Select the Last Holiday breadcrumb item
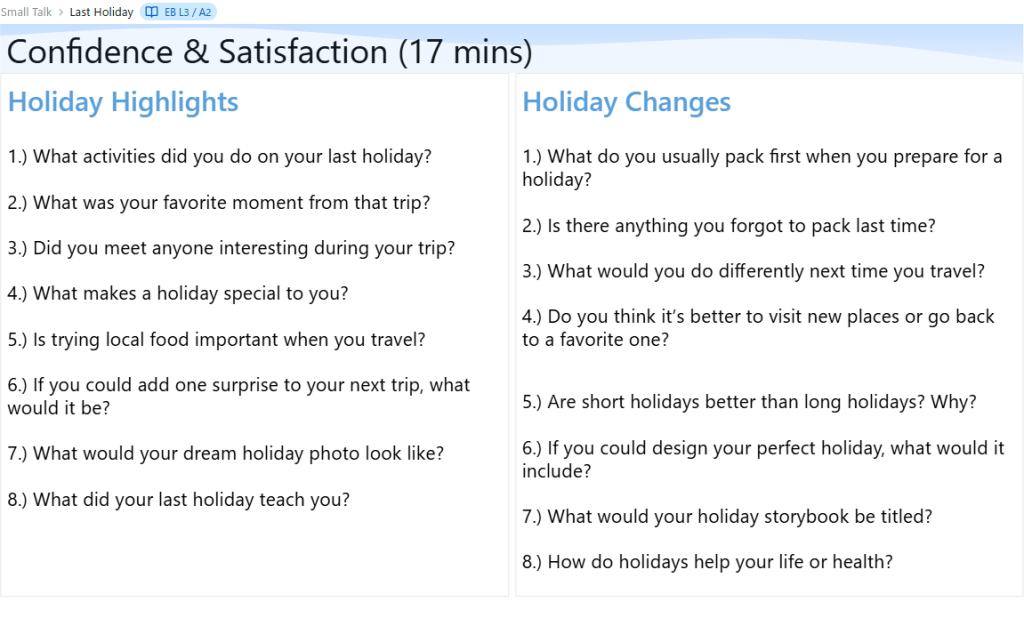This screenshot has height=642, width=1024. click(x=101, y=12)
